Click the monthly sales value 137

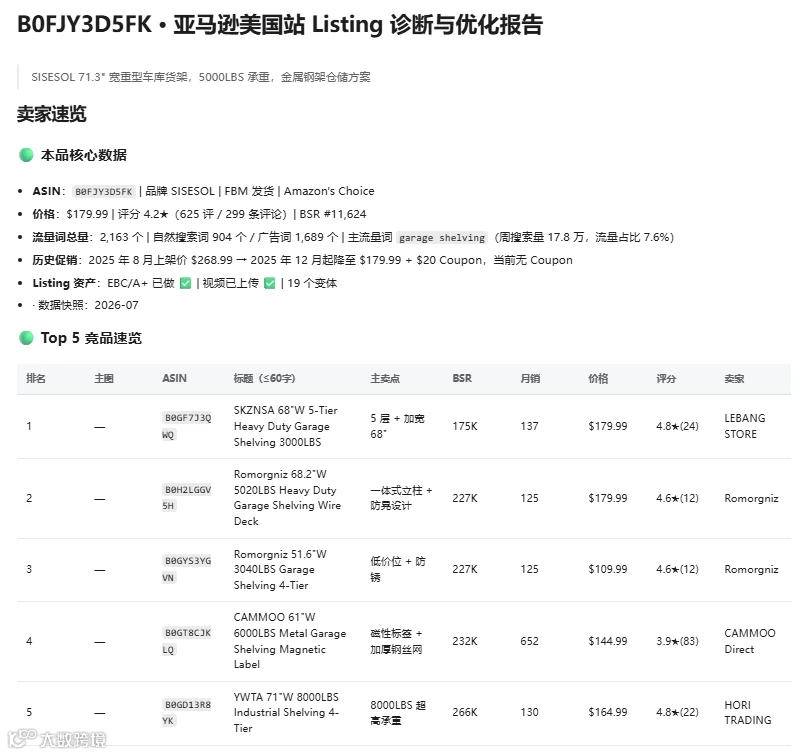coord(529,426)
